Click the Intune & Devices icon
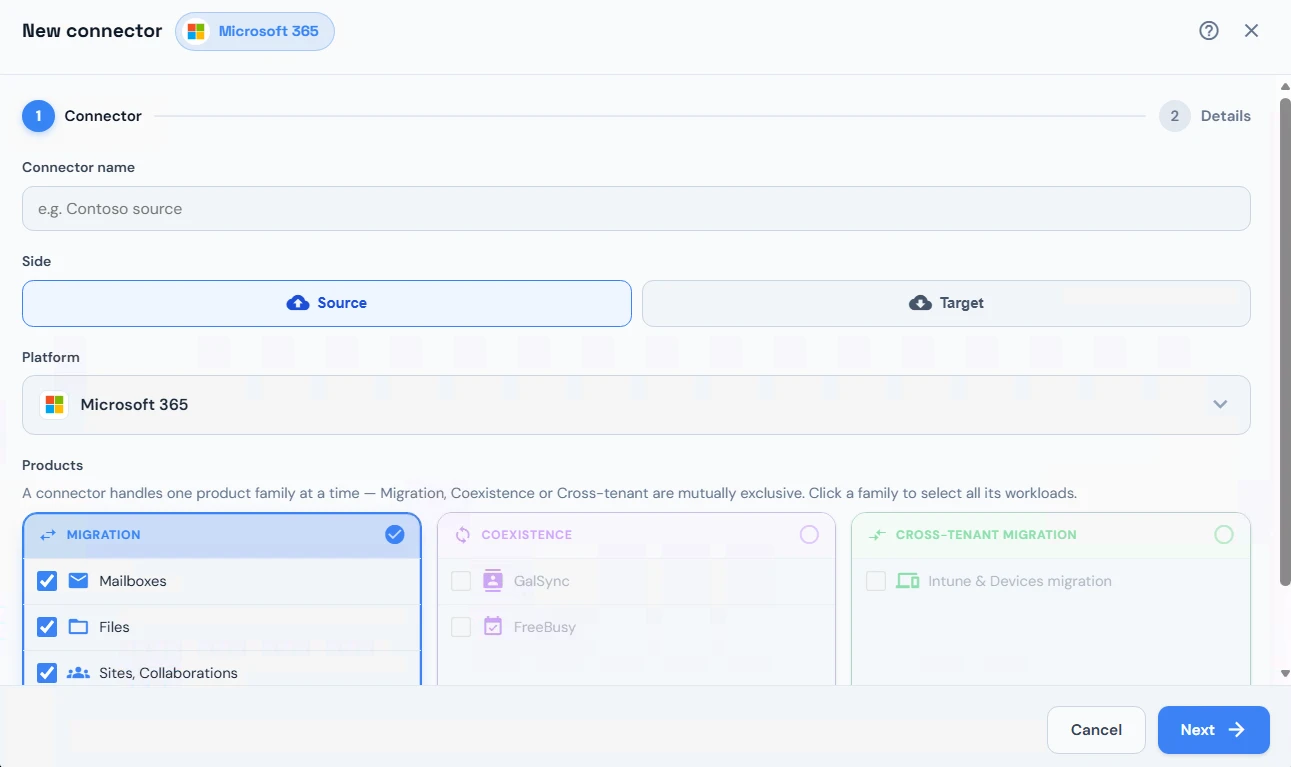This screenshot has height=767, width=1291. point(907,581)
